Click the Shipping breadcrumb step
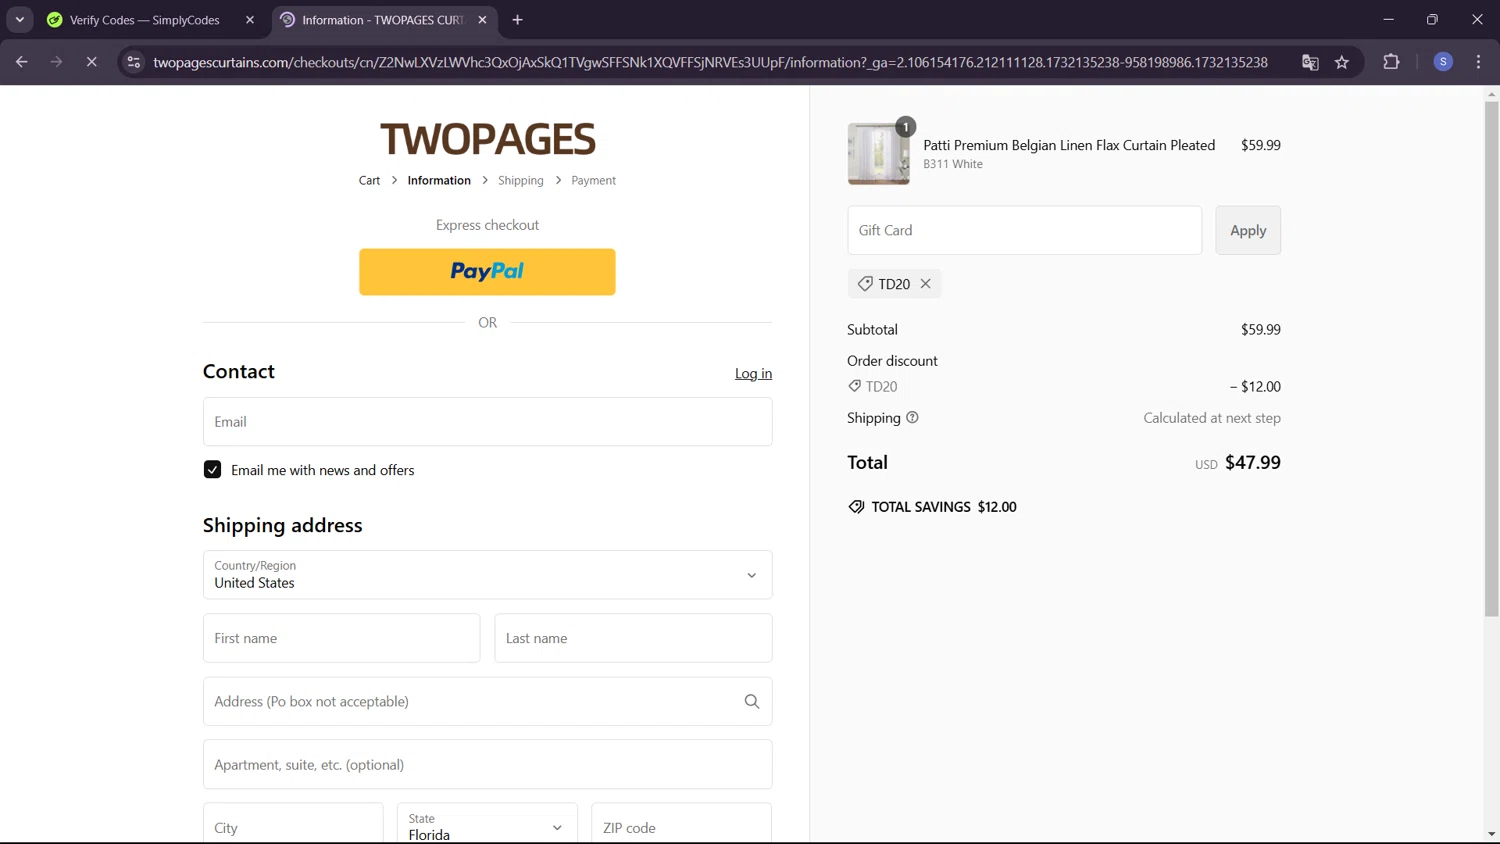 coord(521,181)
